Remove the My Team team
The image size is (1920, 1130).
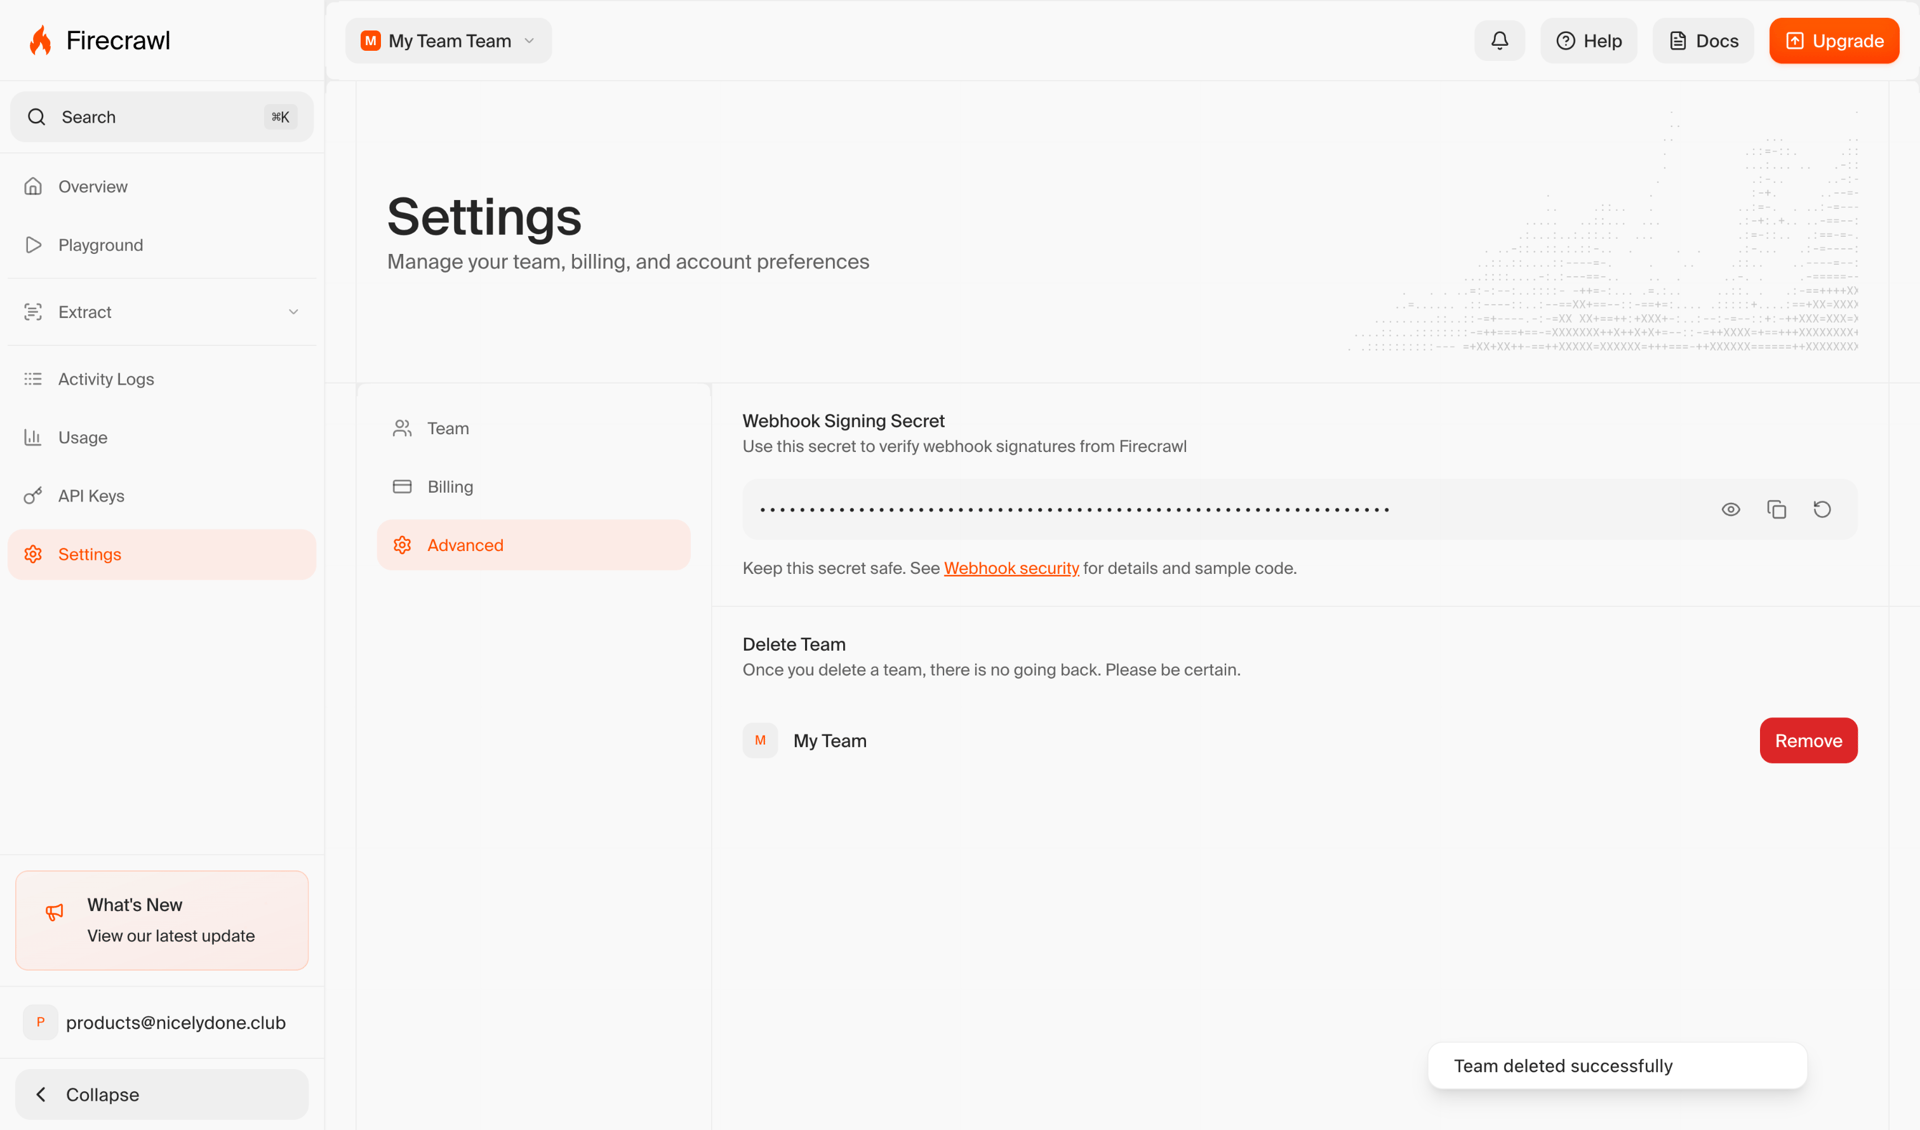1808,740
